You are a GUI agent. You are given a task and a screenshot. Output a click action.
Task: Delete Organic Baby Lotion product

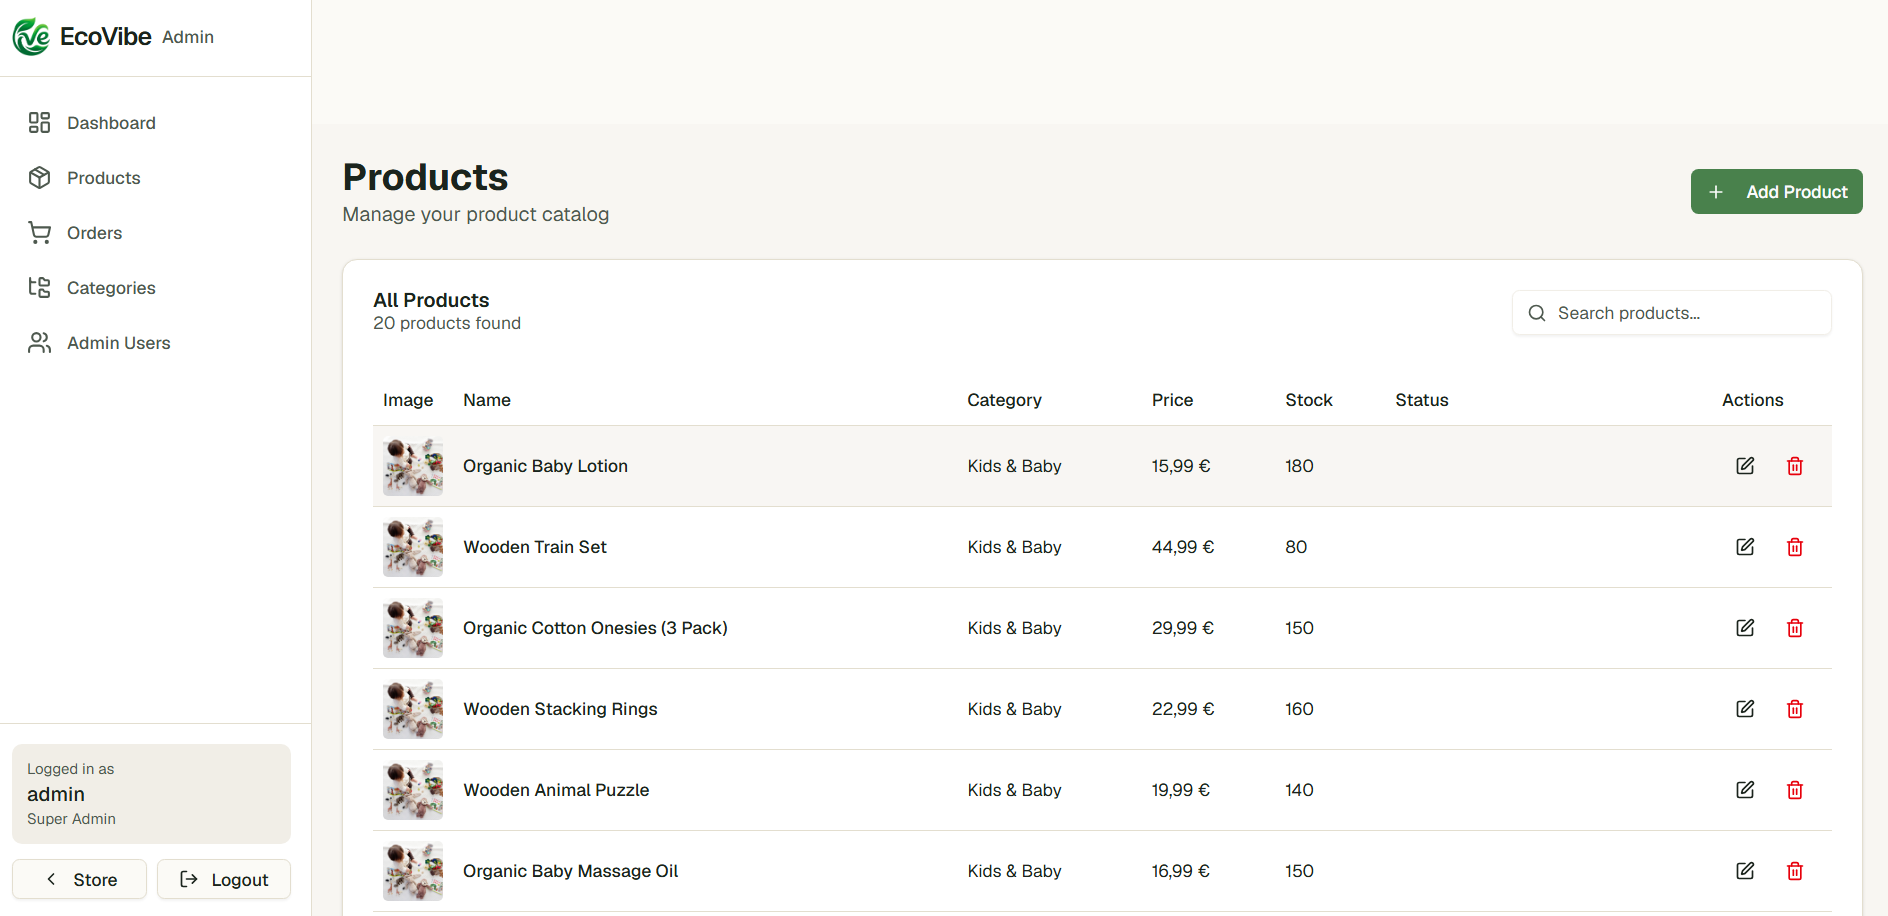tap(1795, 466)
